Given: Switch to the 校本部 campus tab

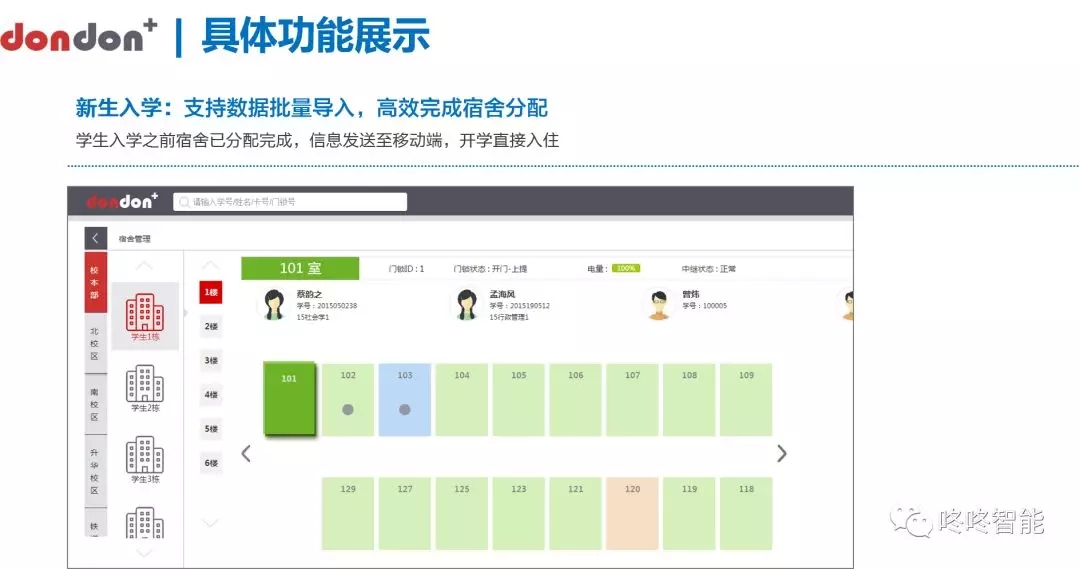Looking at the screenshot, I should tap(95, 282).
